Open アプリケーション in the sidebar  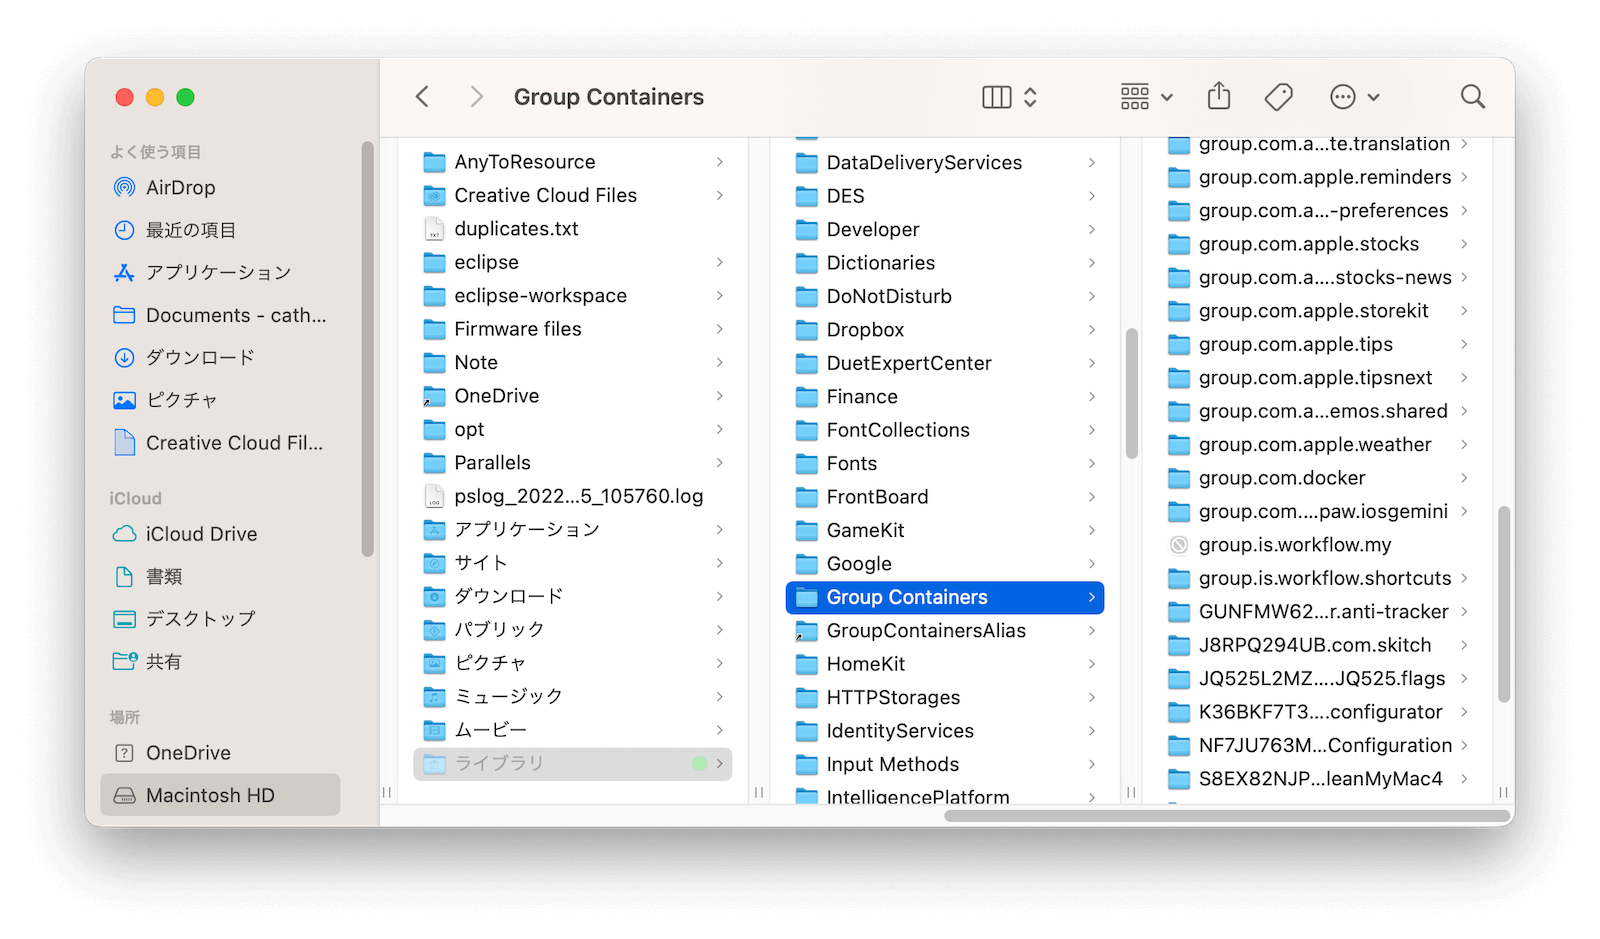click(220, 272)
